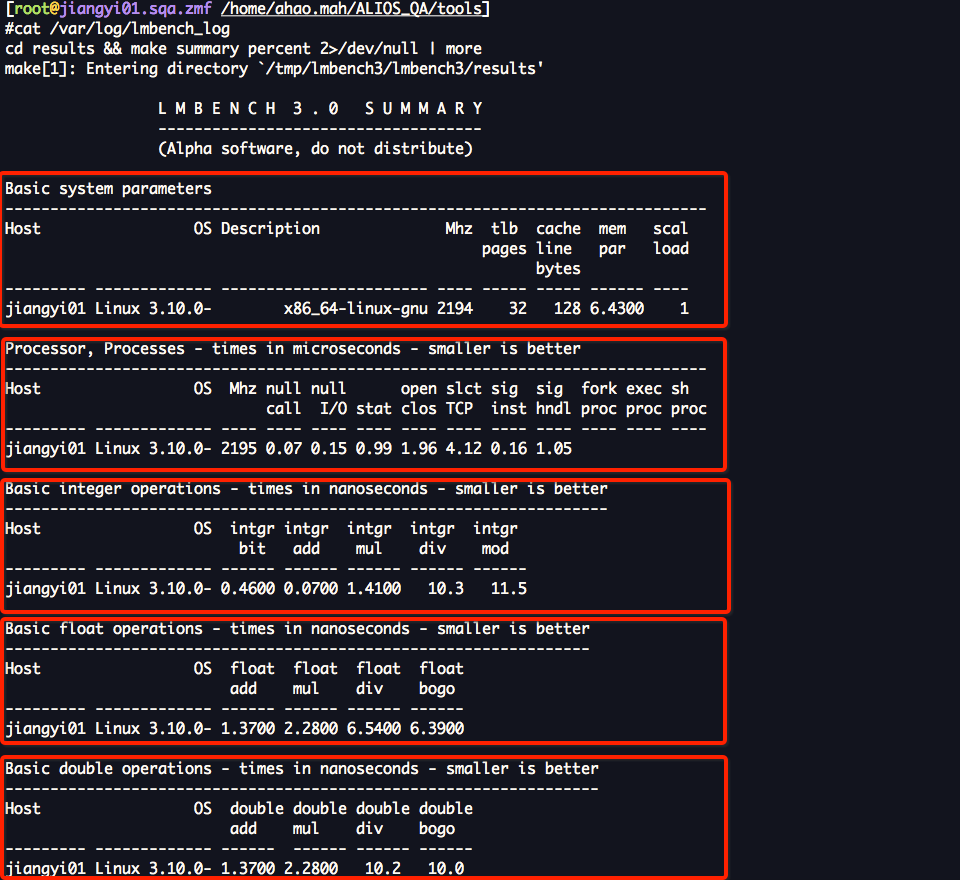
Task: Click the intgr mod value 11.5
Action: [x=509, y=589]
